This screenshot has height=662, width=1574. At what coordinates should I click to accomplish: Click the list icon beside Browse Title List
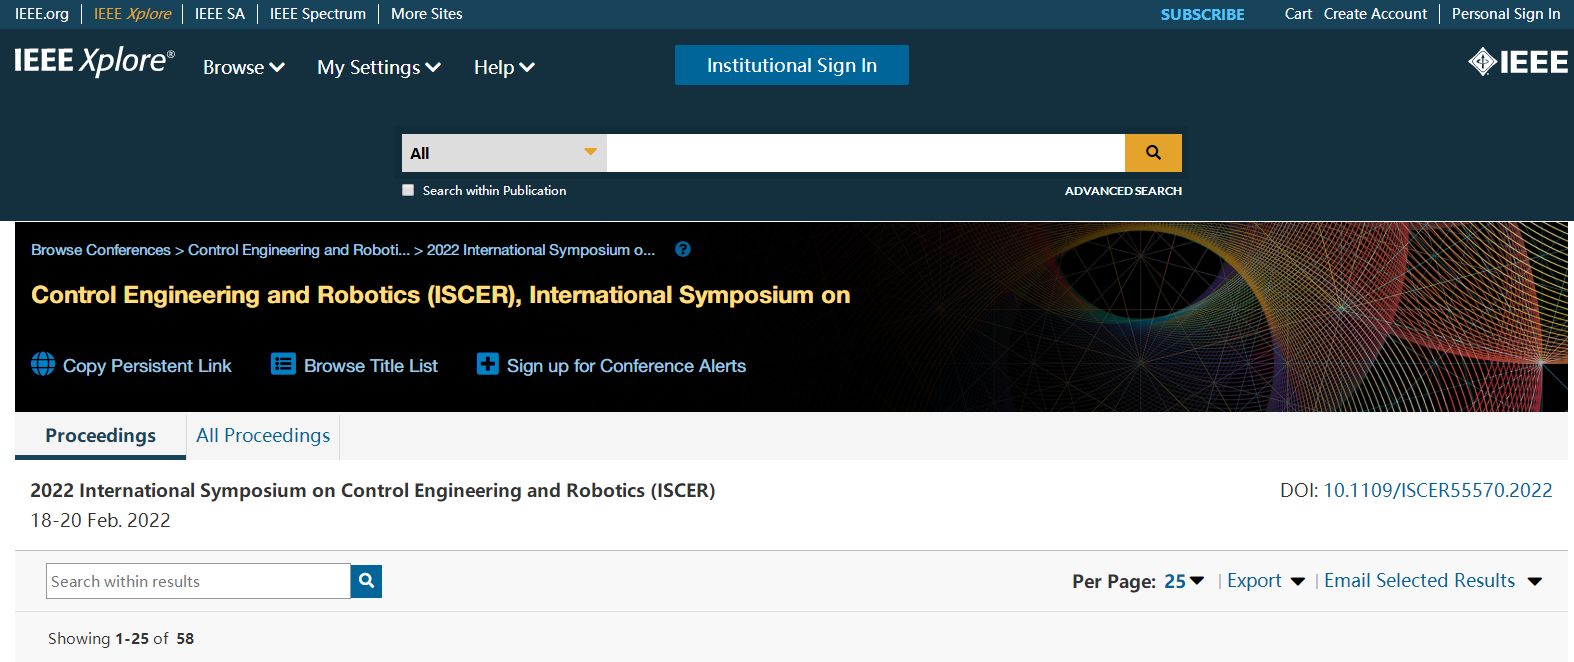pos(283,364)
